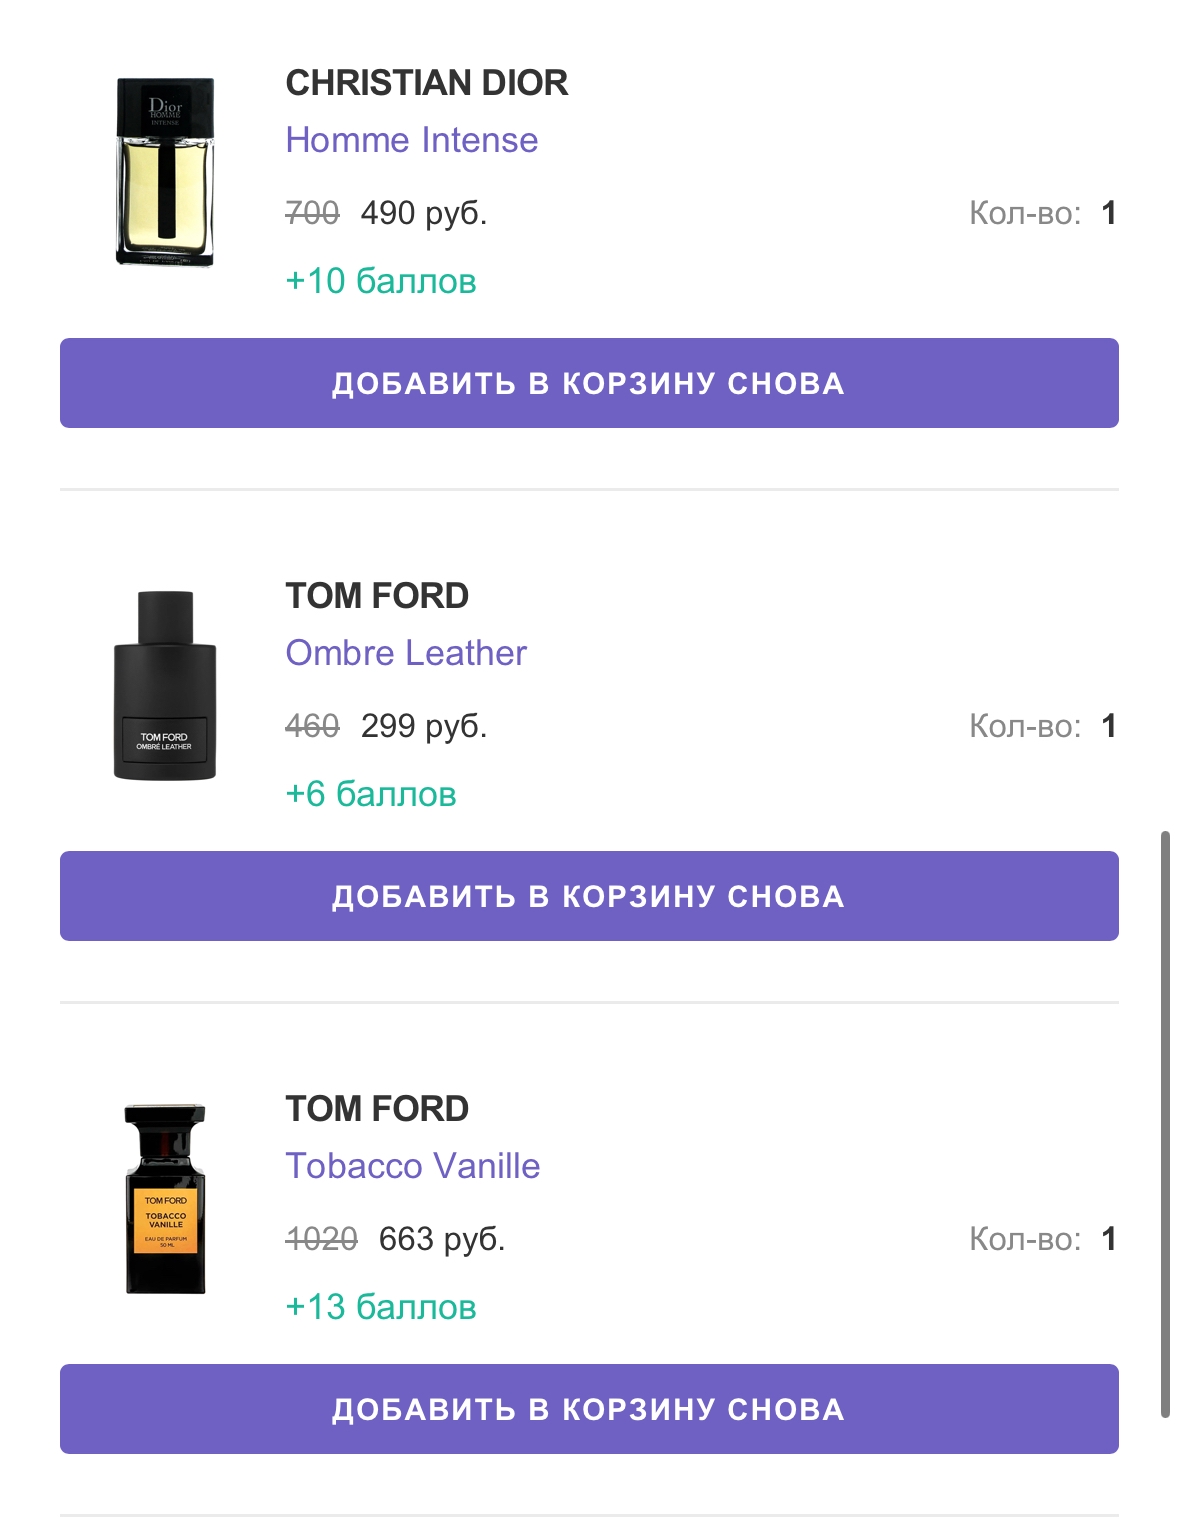The height and width of the screenshot is (1519, 1179).
Task: Click the 490 руб. price
Action: click(x=423, y=213)
